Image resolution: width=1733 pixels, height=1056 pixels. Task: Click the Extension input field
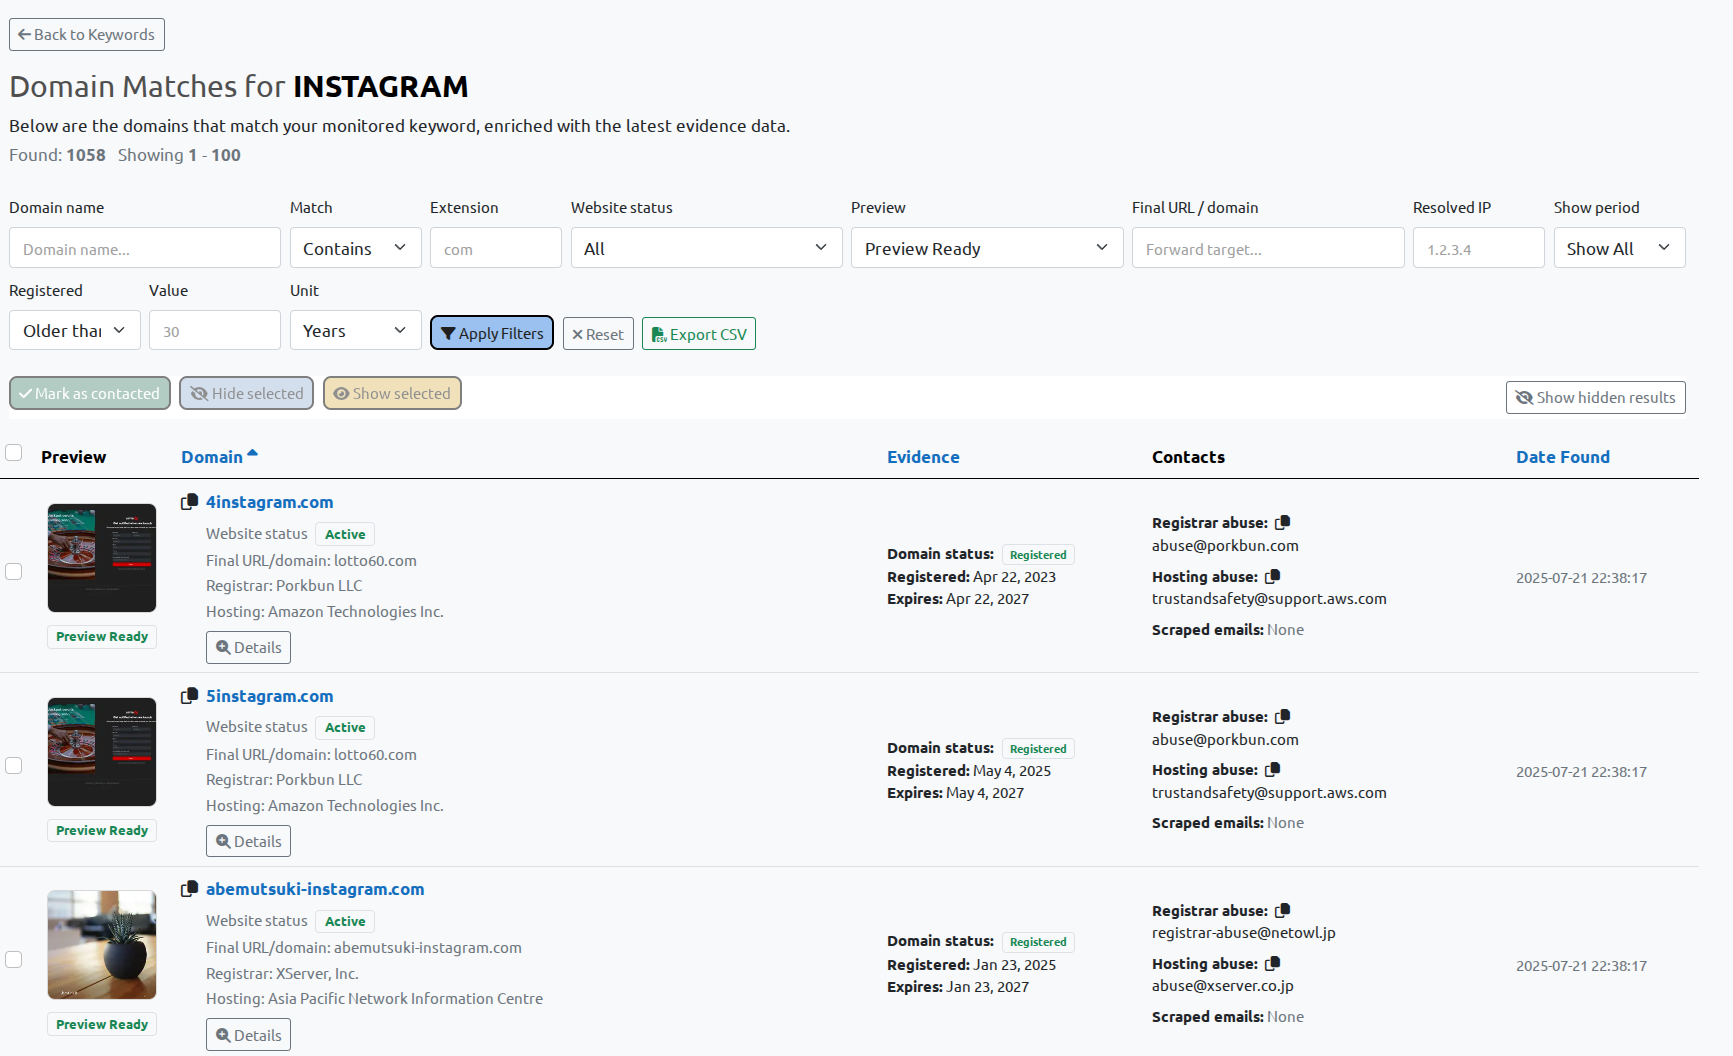click(496, 248)
